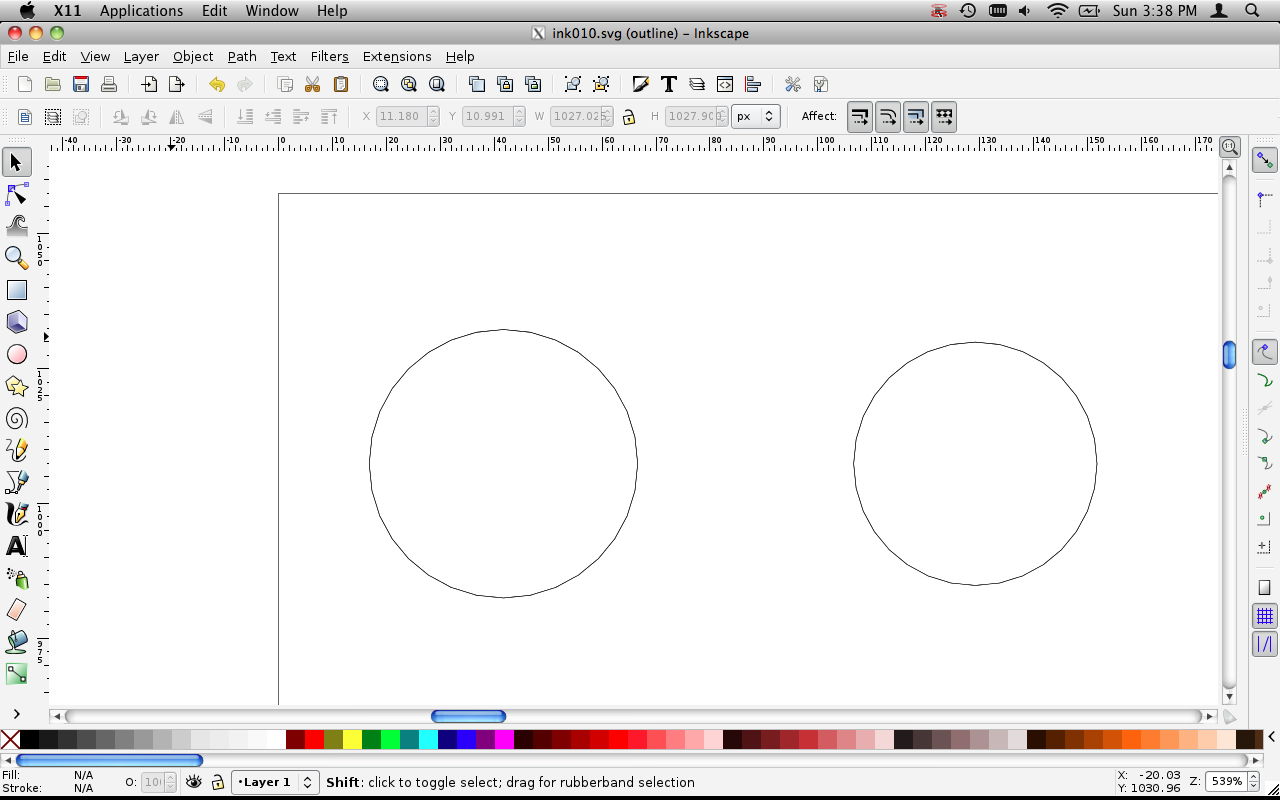Toggle scale rounded corners affect button
The width and height of the screenshot is (1280, 800).
[888, 116]
